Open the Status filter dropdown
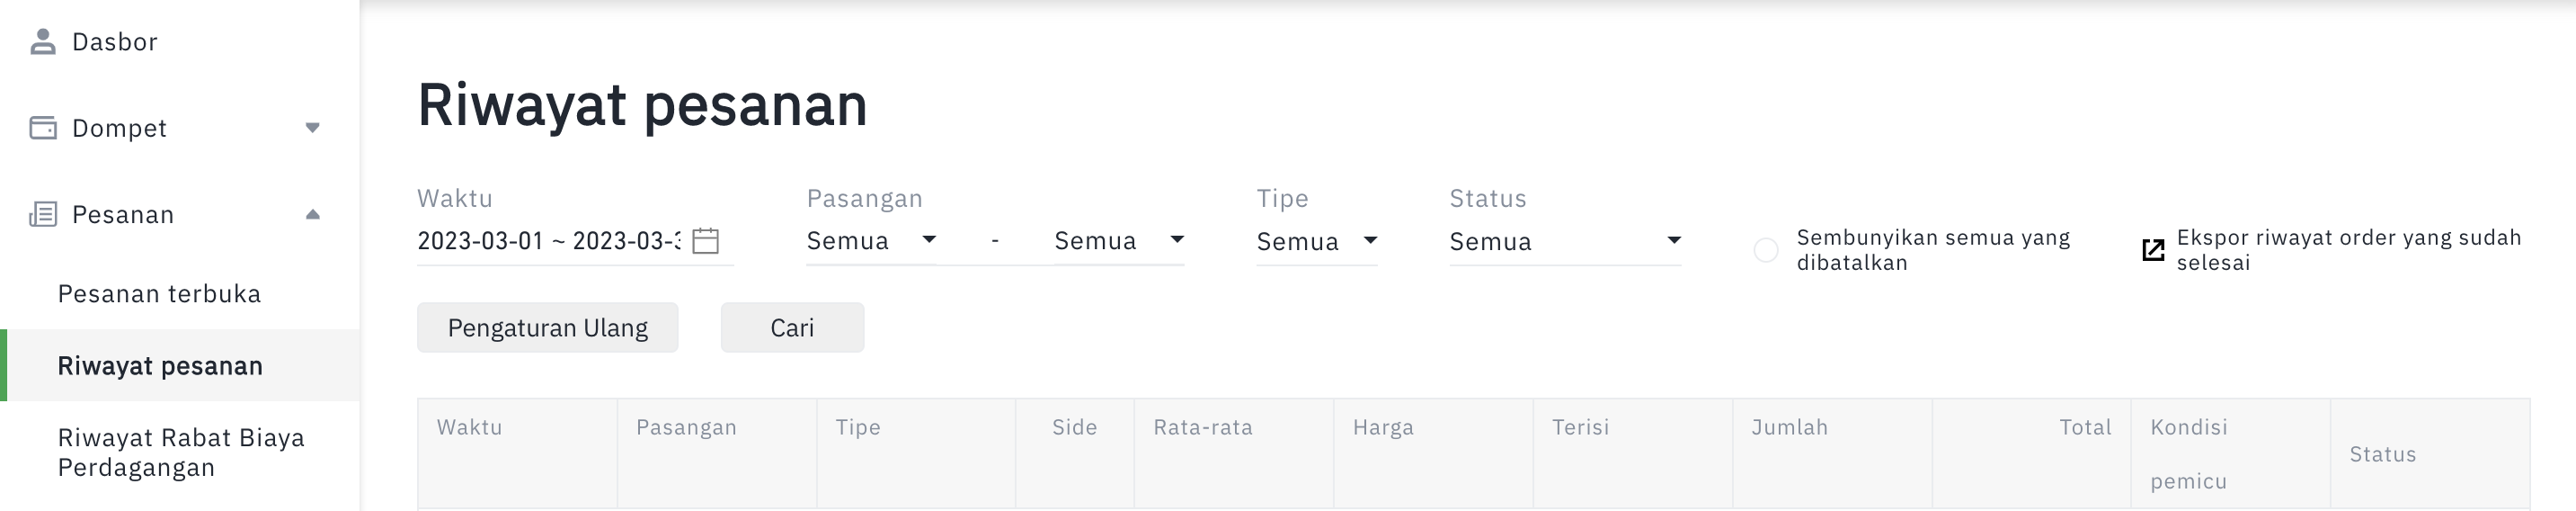 [1565, 241]
